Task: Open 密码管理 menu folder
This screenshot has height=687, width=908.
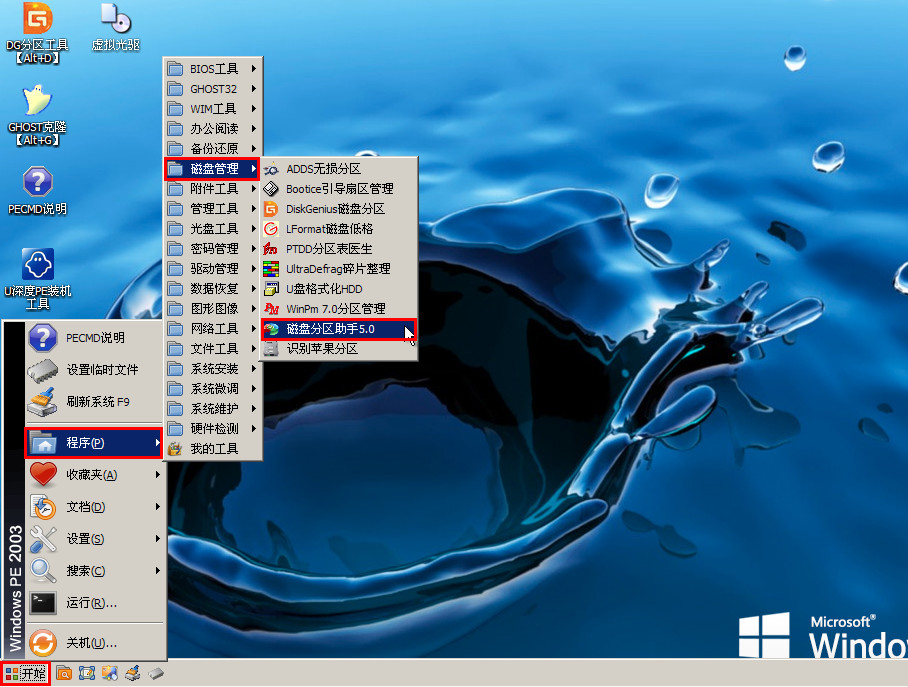Action: click(x=212, y=249)
